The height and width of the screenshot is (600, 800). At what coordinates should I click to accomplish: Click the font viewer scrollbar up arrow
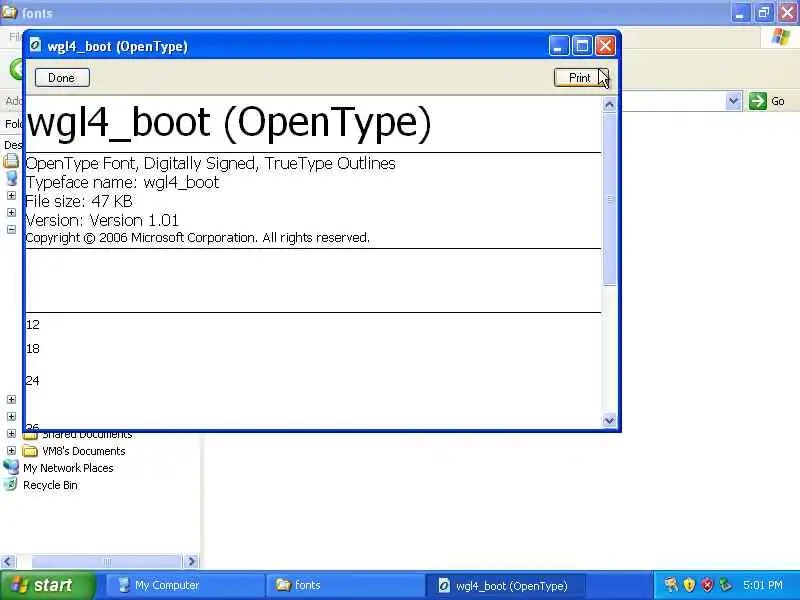coord(609,105)
